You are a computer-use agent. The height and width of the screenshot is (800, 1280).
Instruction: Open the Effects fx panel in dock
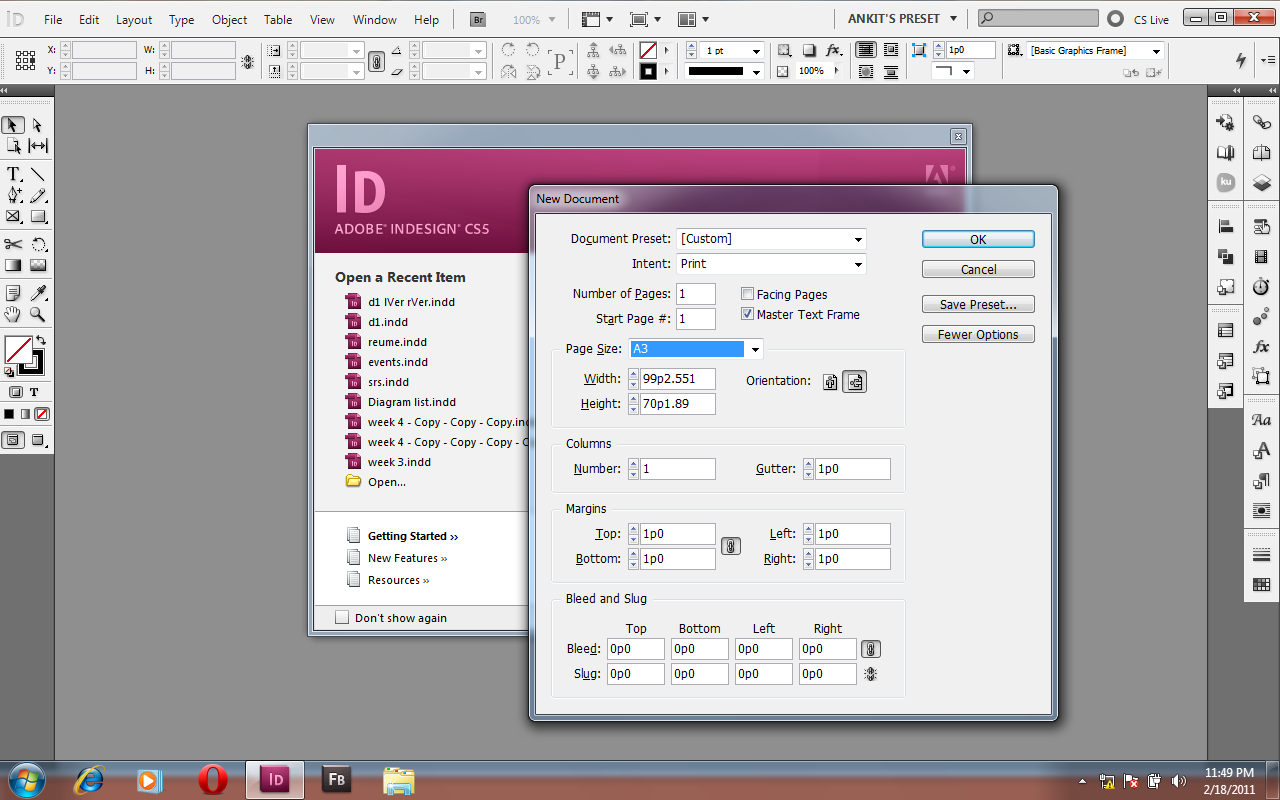coord(1261,347)
